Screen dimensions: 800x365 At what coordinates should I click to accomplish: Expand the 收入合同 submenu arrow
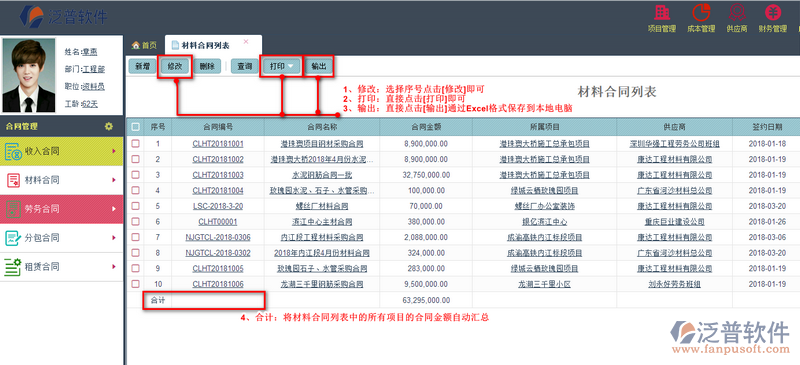(114, 151)
